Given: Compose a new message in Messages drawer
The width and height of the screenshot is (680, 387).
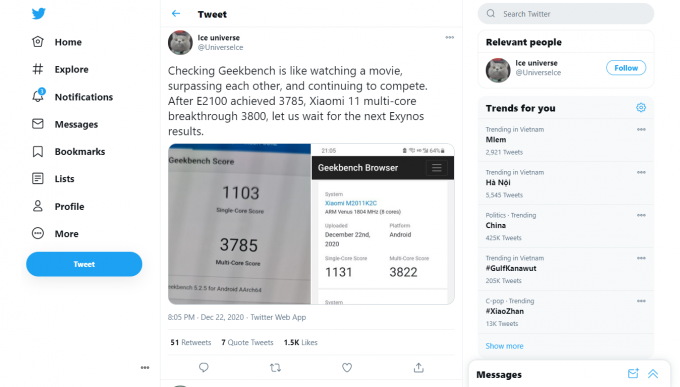Looking at the screenshot, I should tap(633, 374).
